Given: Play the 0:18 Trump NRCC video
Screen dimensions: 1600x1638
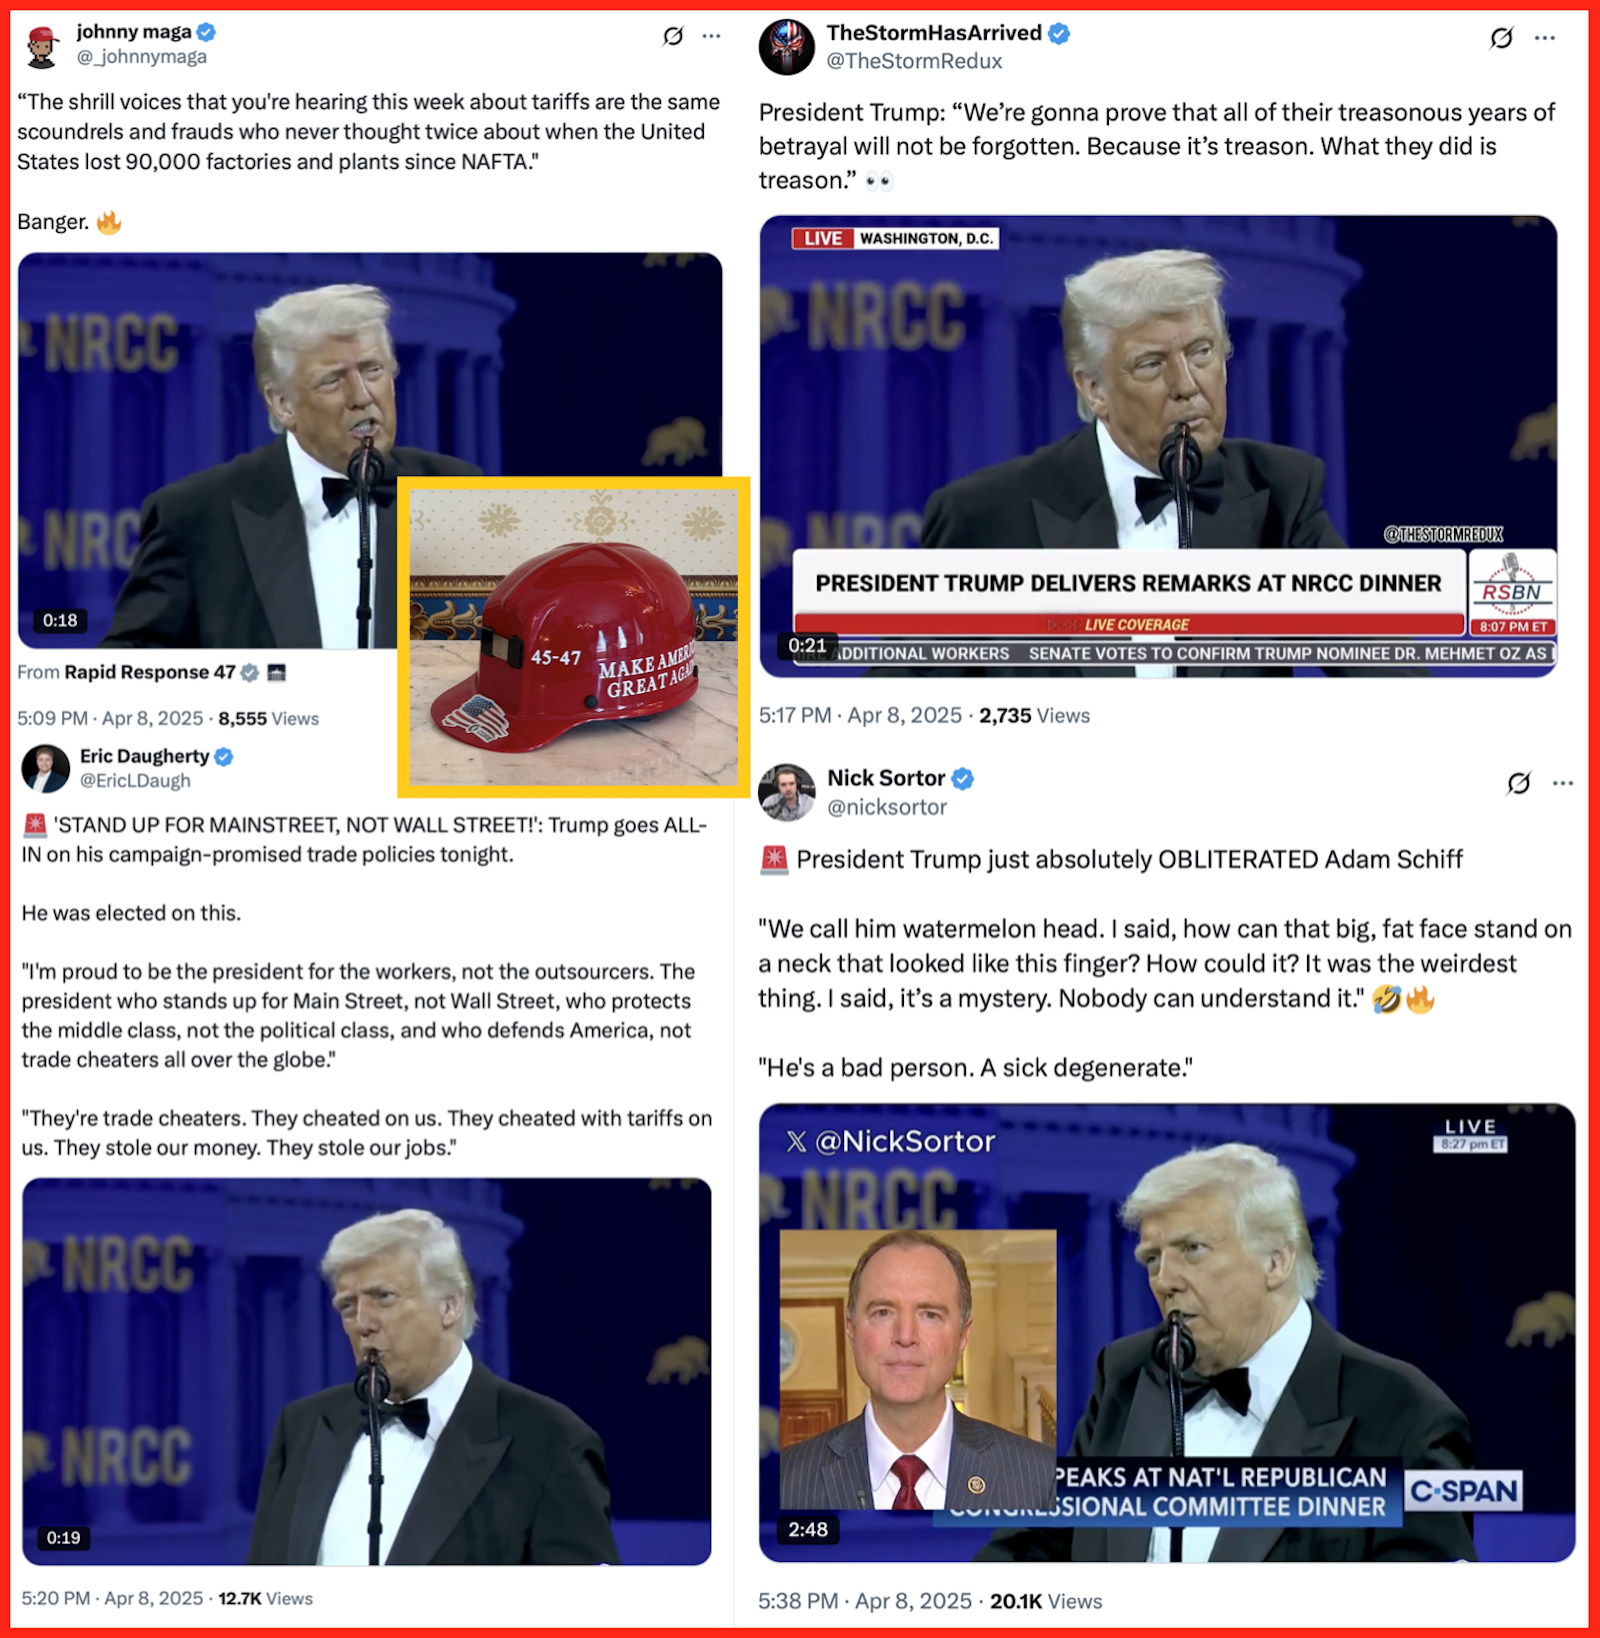Looking at the screenshot, I should [x=370, y=450].
